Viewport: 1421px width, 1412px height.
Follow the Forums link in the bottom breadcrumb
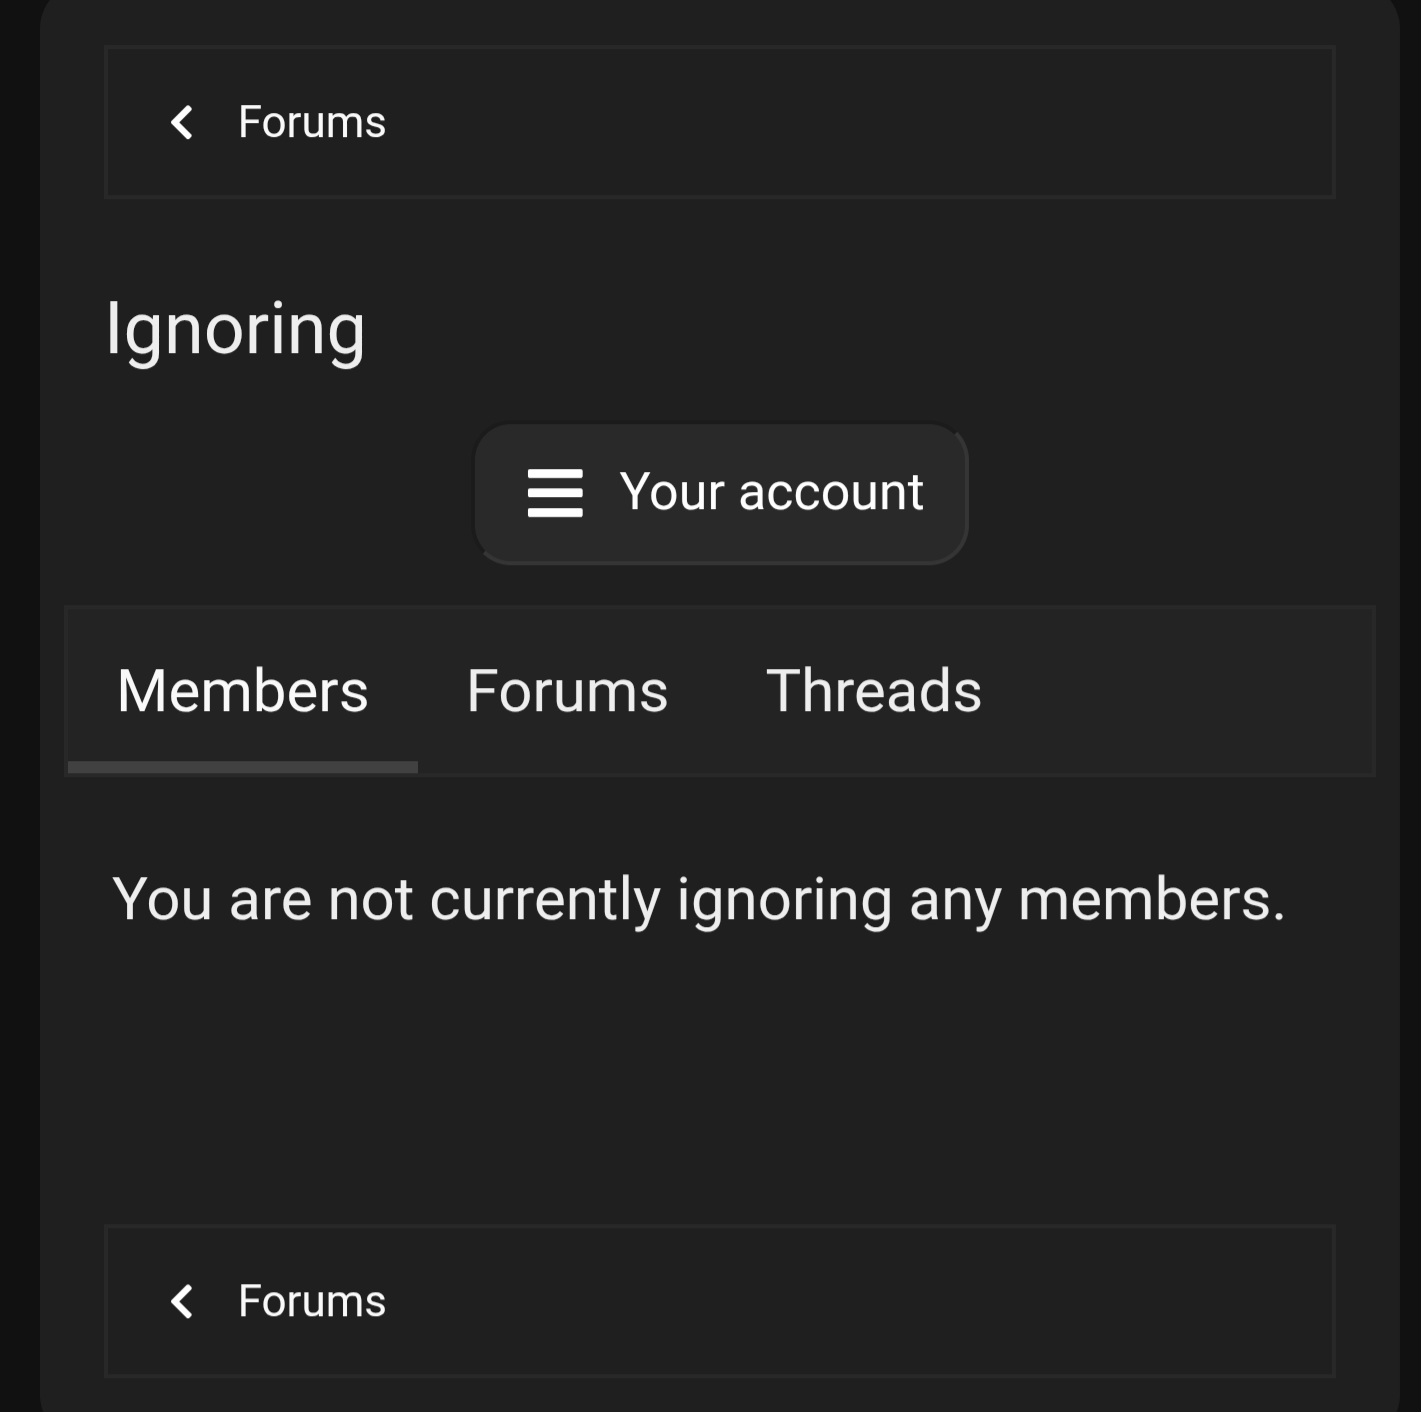pos(312,1301)
